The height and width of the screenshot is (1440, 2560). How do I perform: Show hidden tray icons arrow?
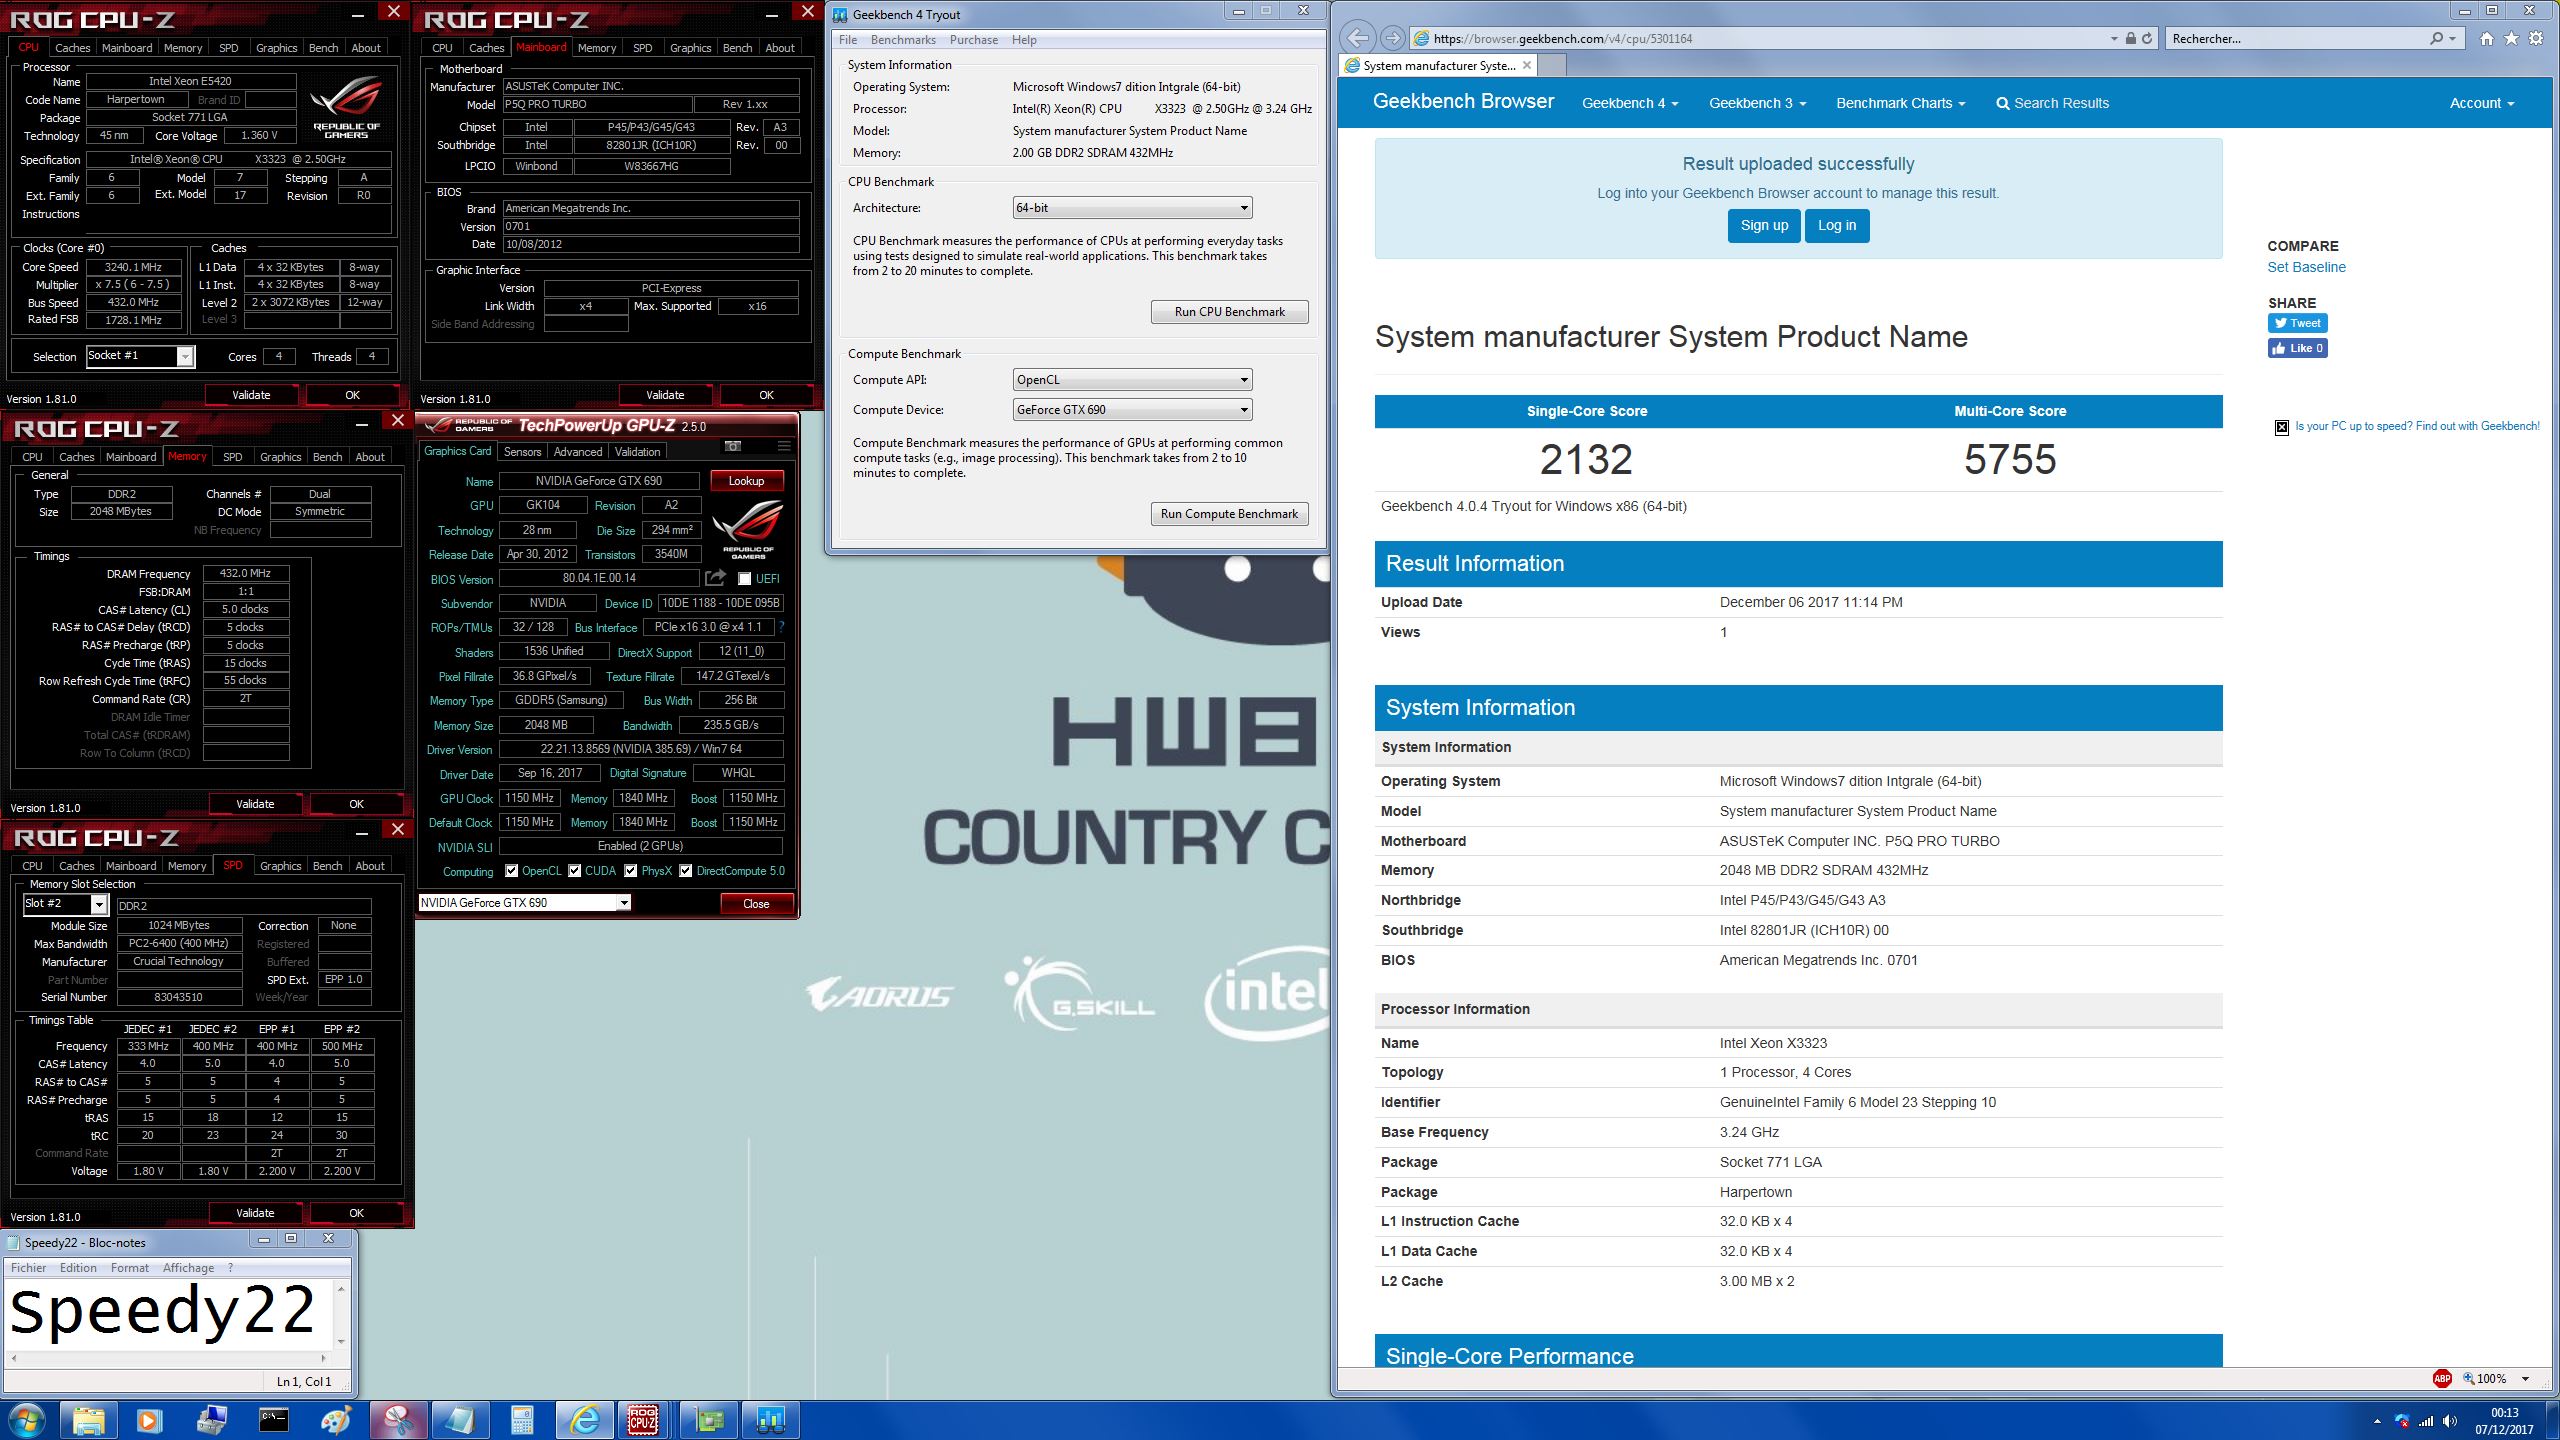pos(2377,1421)
